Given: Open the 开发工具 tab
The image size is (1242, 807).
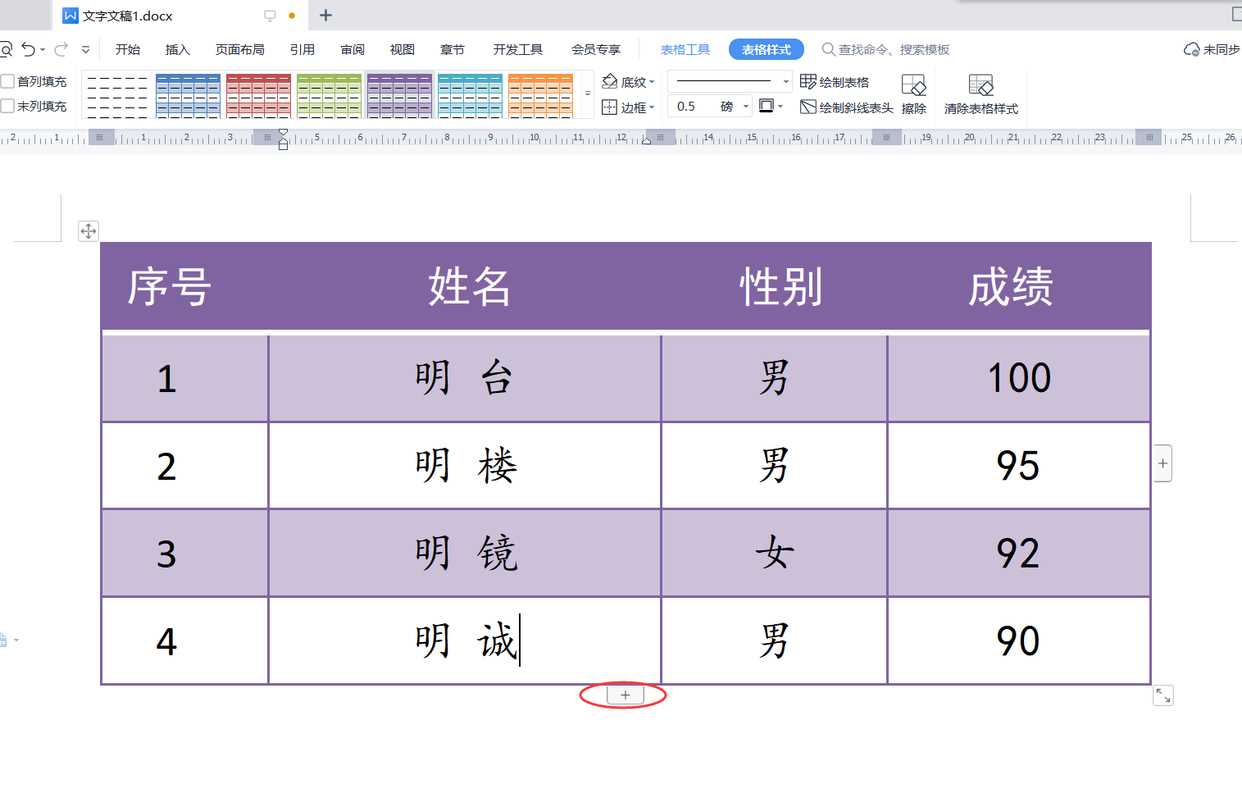Looking at the screenshot, I should 518,49.
